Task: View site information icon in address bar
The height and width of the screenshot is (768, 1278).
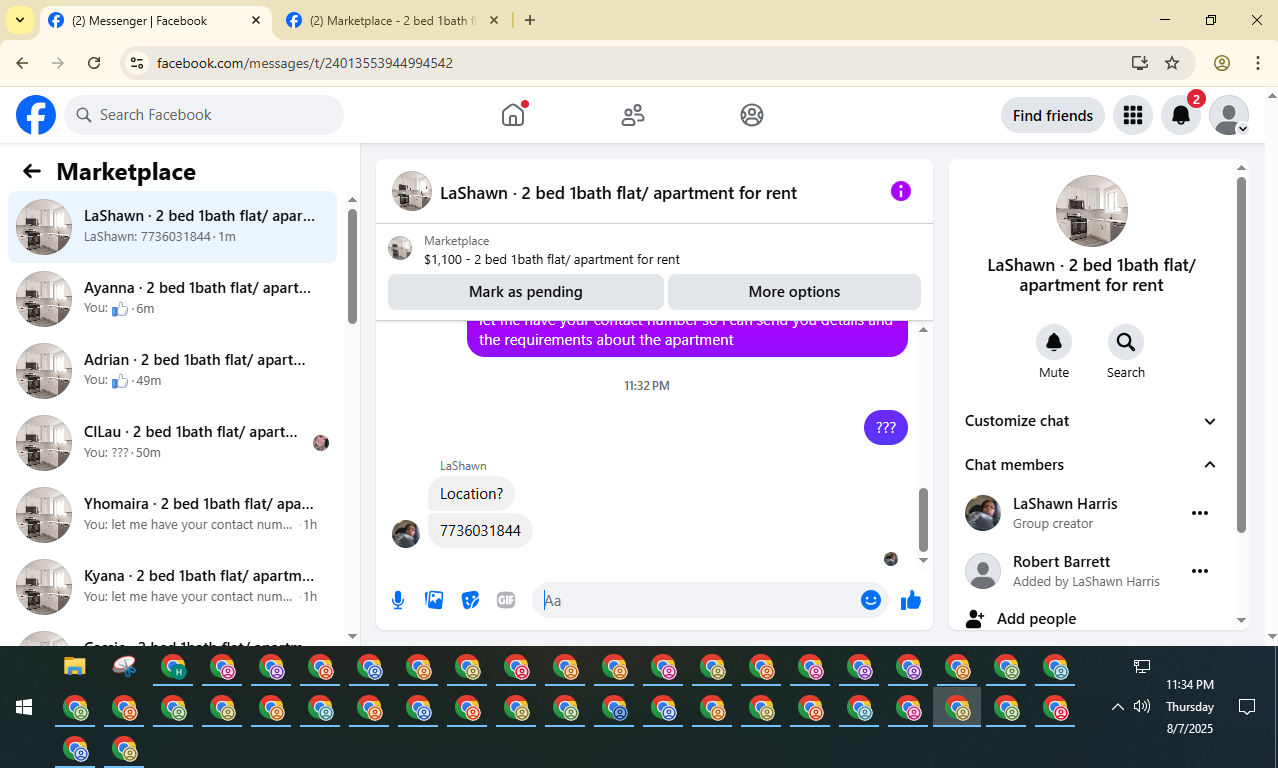Action: [x=138, y=63]
